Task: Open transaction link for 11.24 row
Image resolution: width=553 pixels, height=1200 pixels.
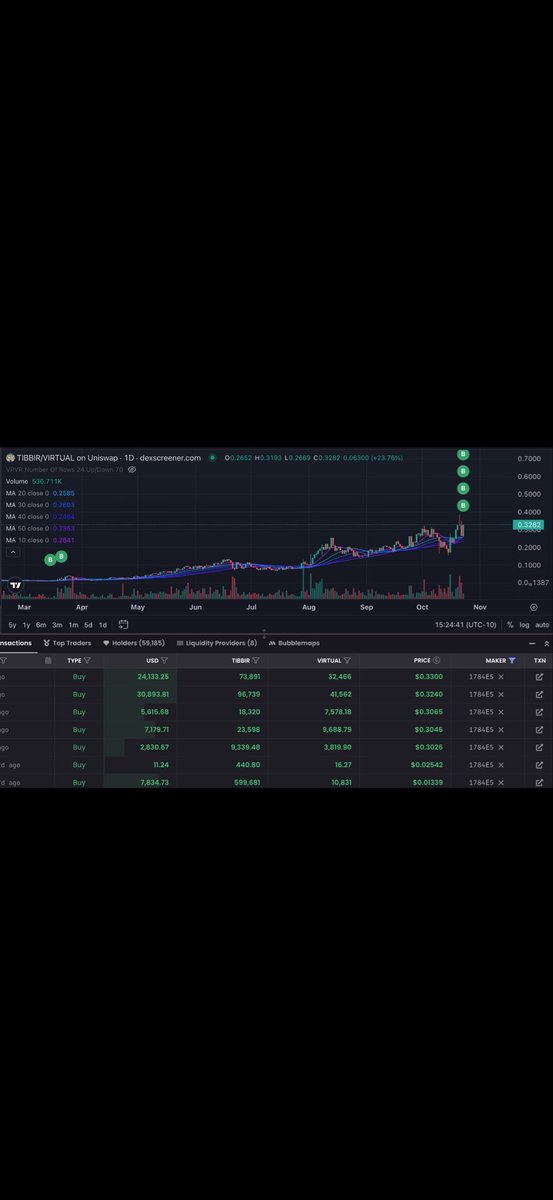Action: tap(540, 765)
